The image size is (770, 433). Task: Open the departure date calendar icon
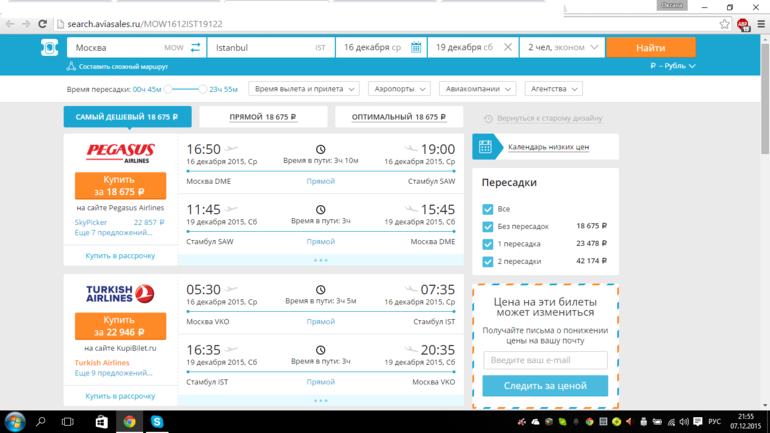click(416, 47)
